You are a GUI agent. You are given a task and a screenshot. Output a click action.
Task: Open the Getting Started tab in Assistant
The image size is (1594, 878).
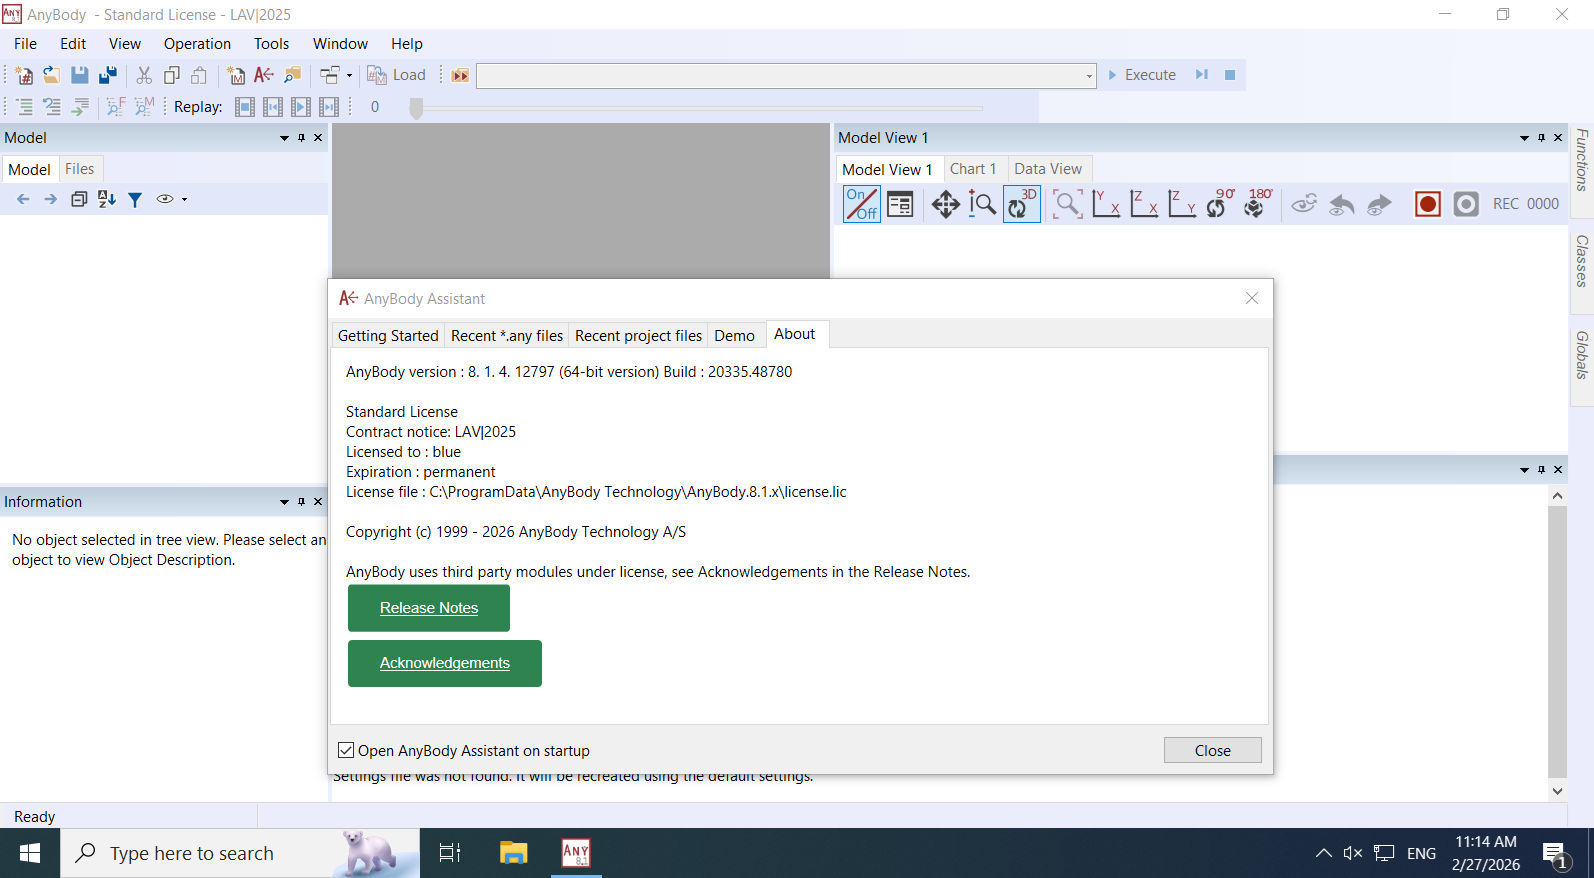pyautogui.click(x=388, y=336)
